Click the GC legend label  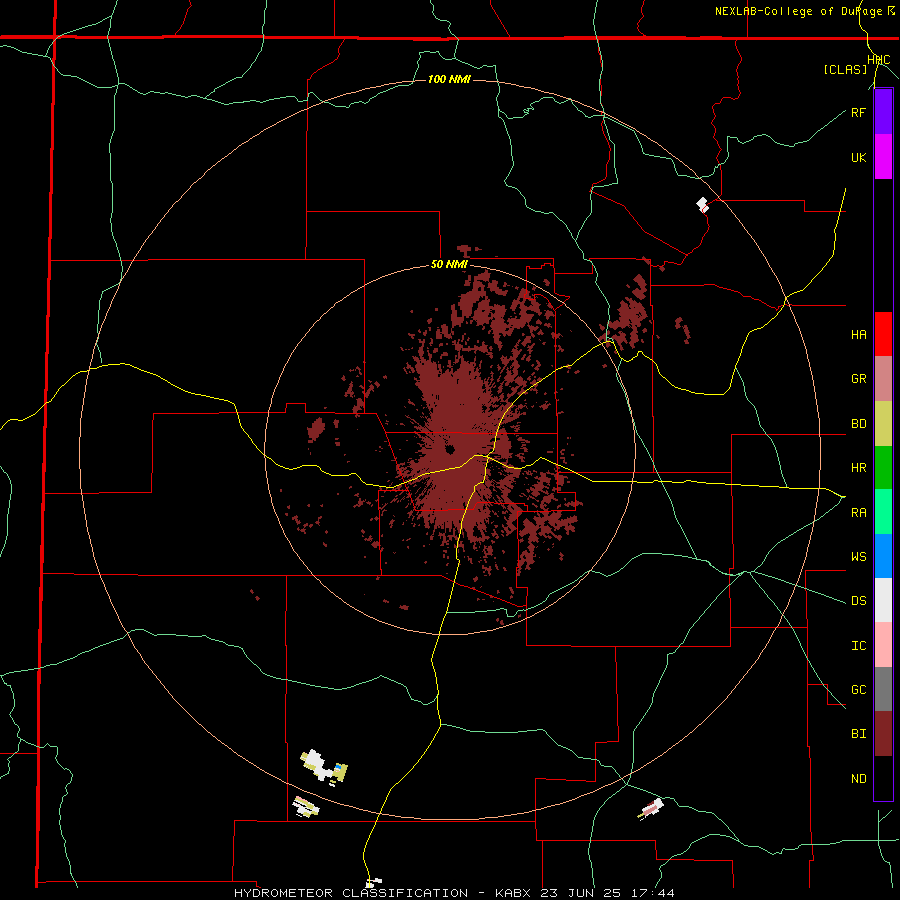(x=858, y=689)
